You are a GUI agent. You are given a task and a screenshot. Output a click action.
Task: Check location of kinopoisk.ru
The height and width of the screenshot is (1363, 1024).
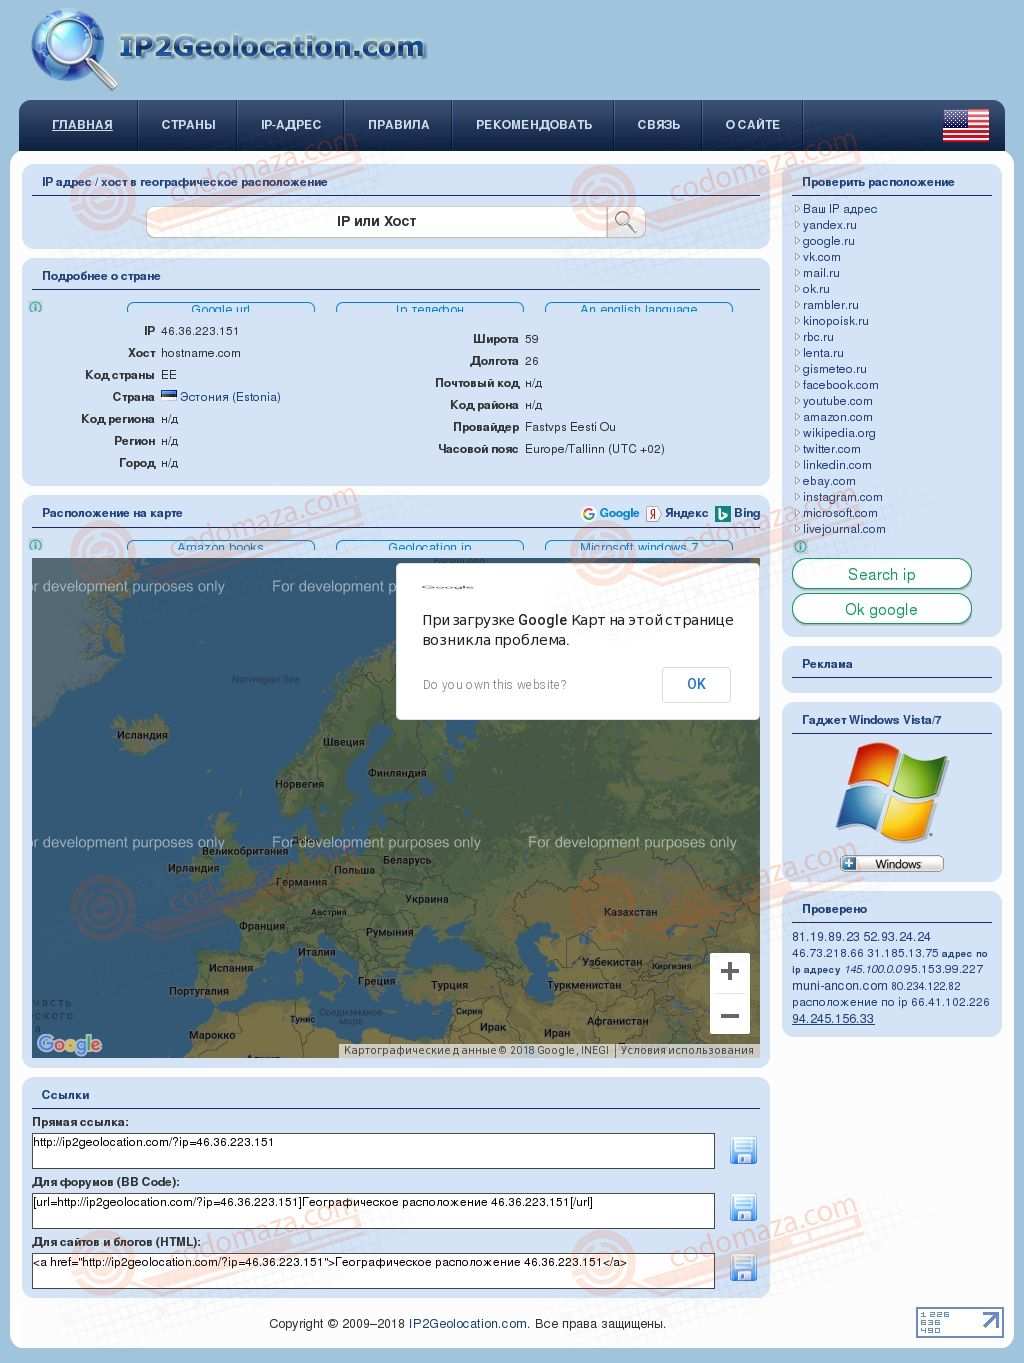click(x=836, y=321)
